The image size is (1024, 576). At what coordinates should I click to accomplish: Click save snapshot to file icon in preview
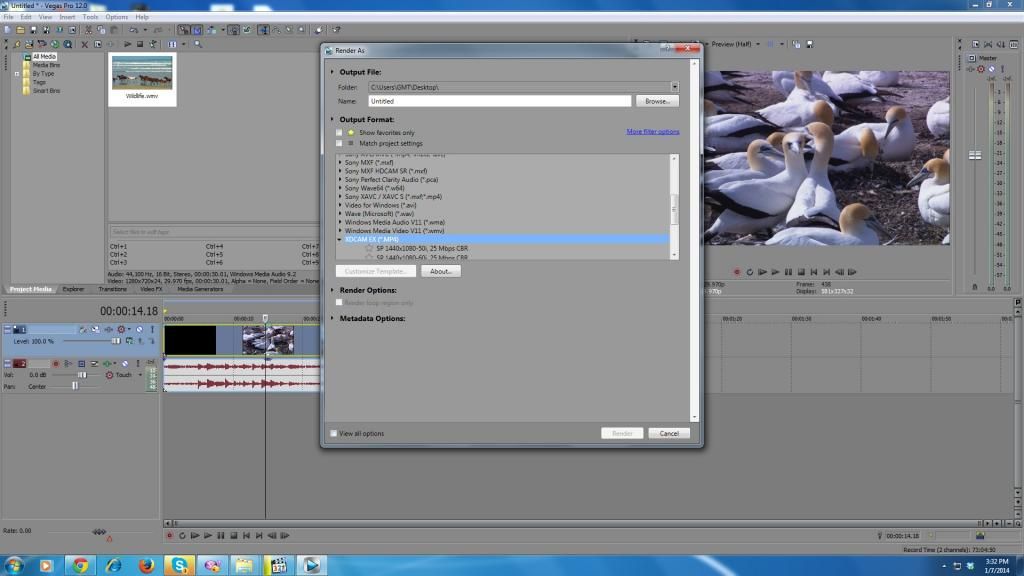(x=810, y=44)
